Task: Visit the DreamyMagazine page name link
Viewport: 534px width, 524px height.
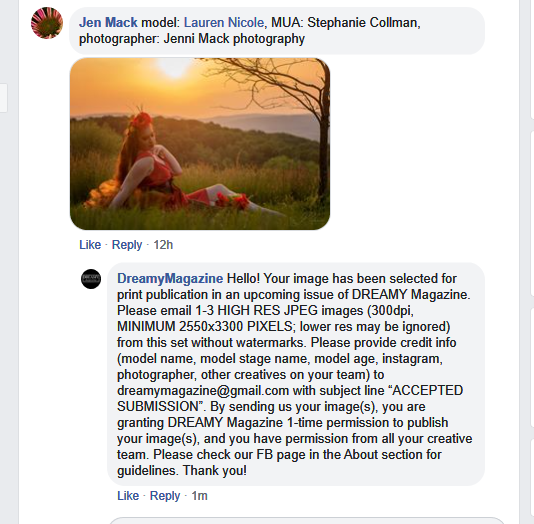Action: click(170, 279)
